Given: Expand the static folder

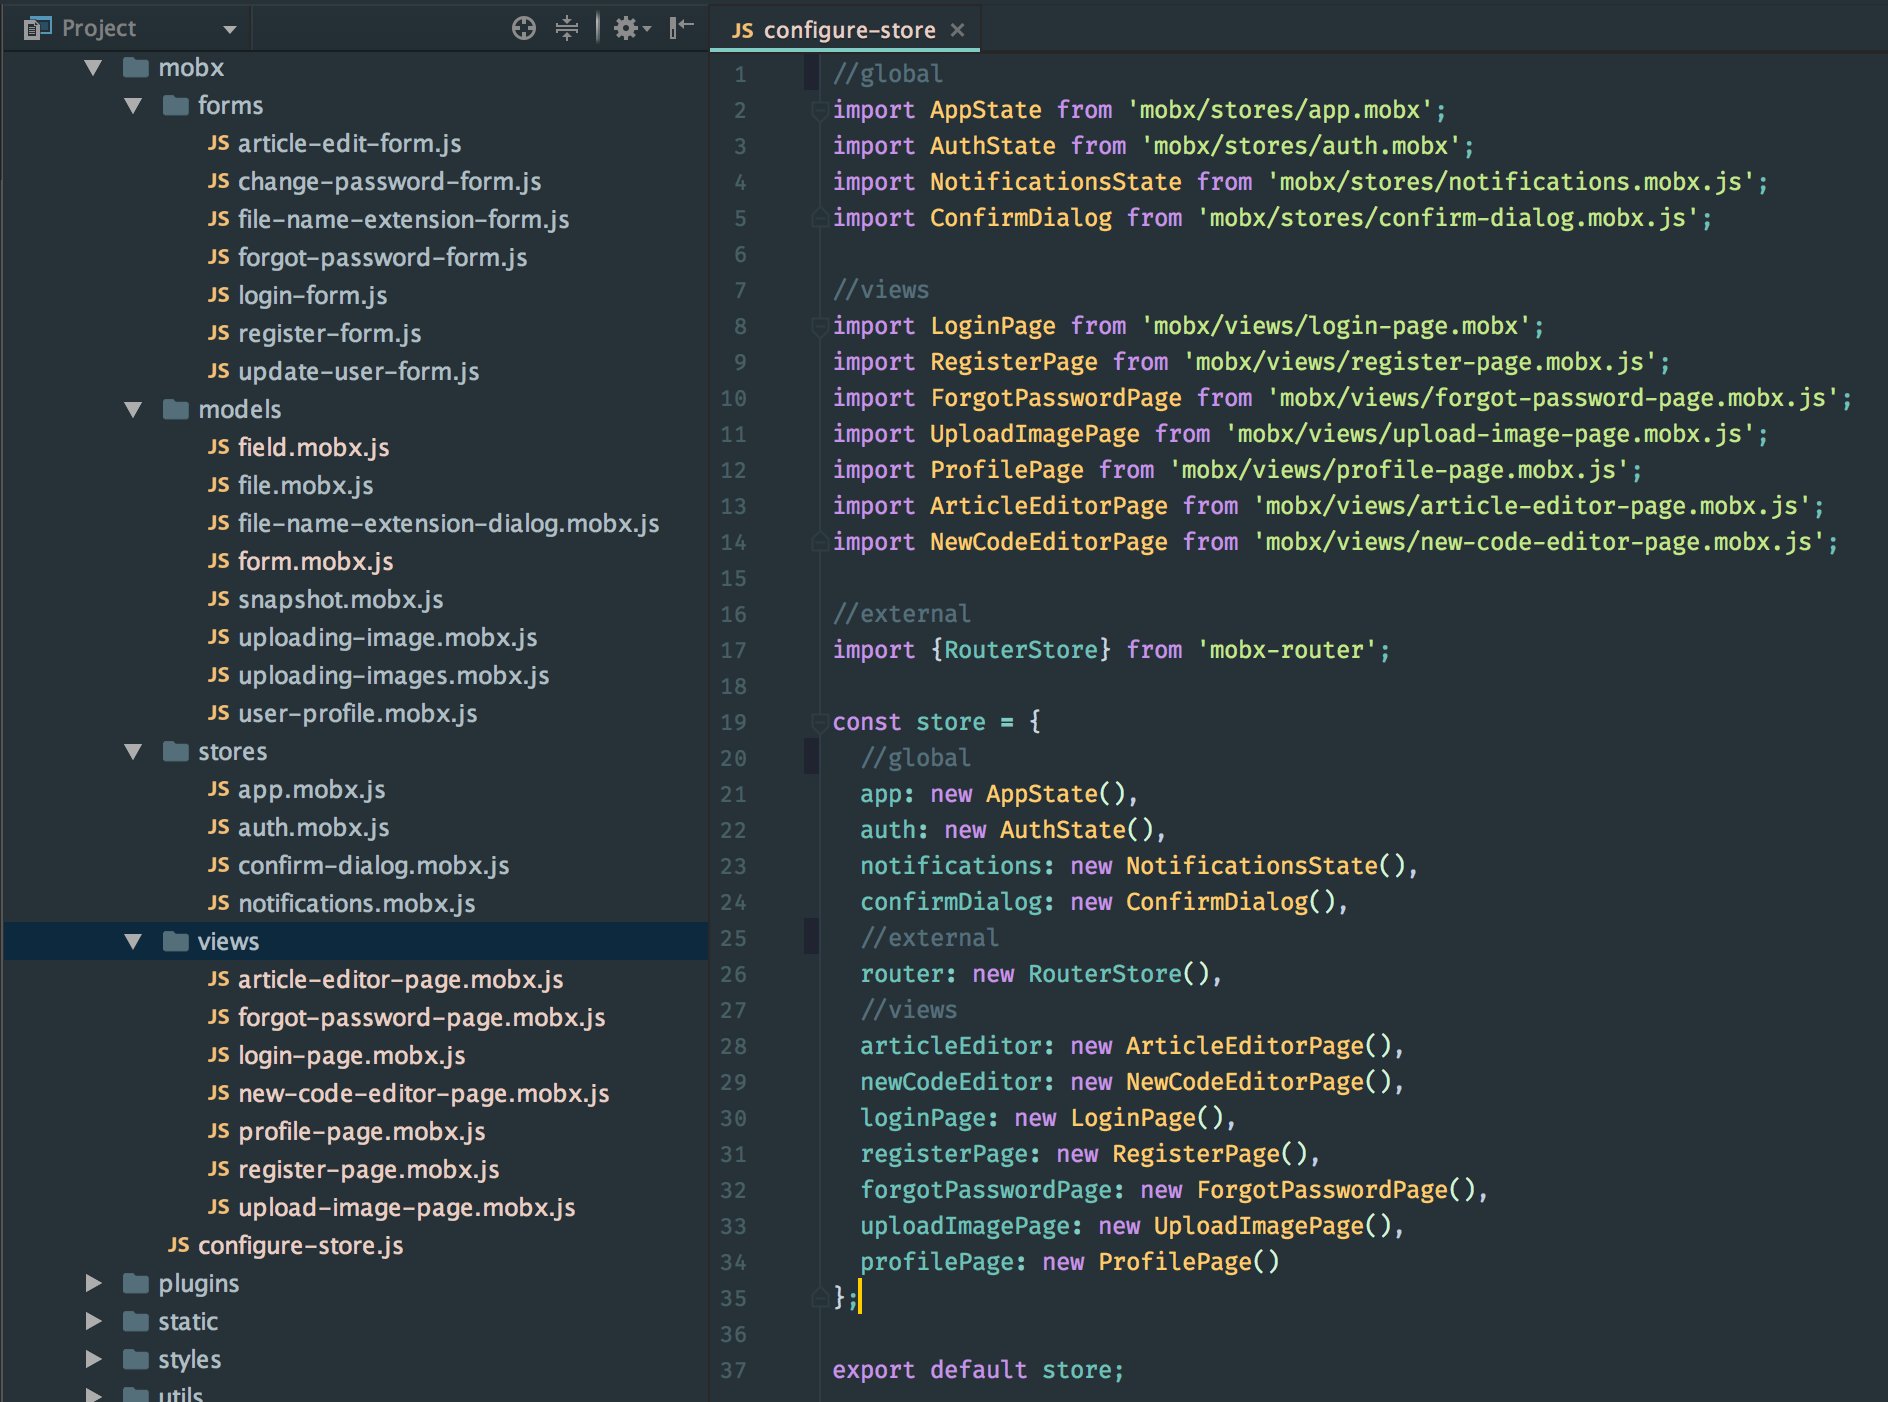Looking at the screenshot, I should [94, 1321].
